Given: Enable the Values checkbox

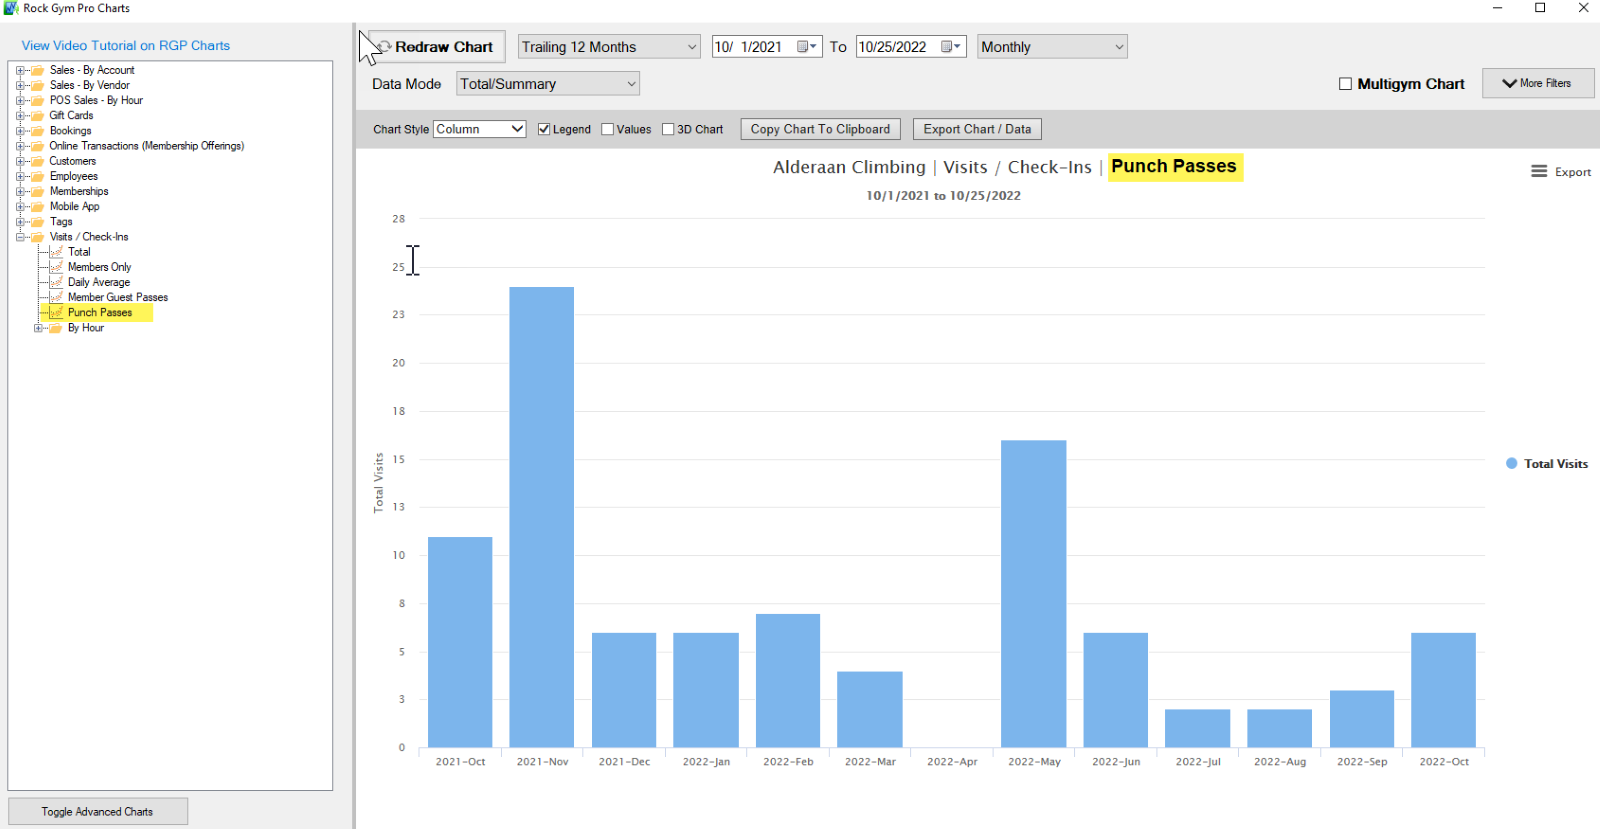Looking at the screenshot, I should [607, 129].
